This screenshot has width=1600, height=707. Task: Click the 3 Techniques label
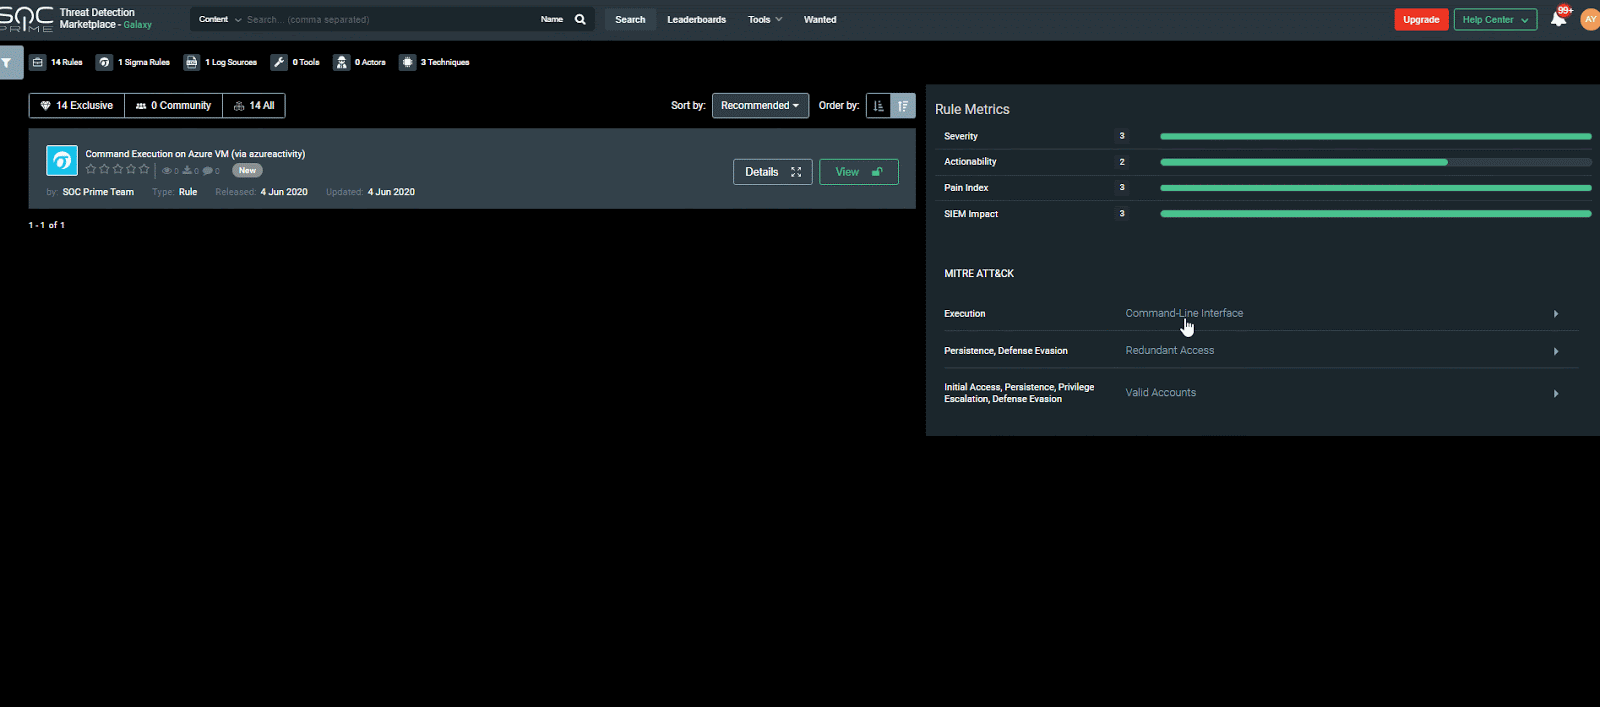tap(445, 62)
